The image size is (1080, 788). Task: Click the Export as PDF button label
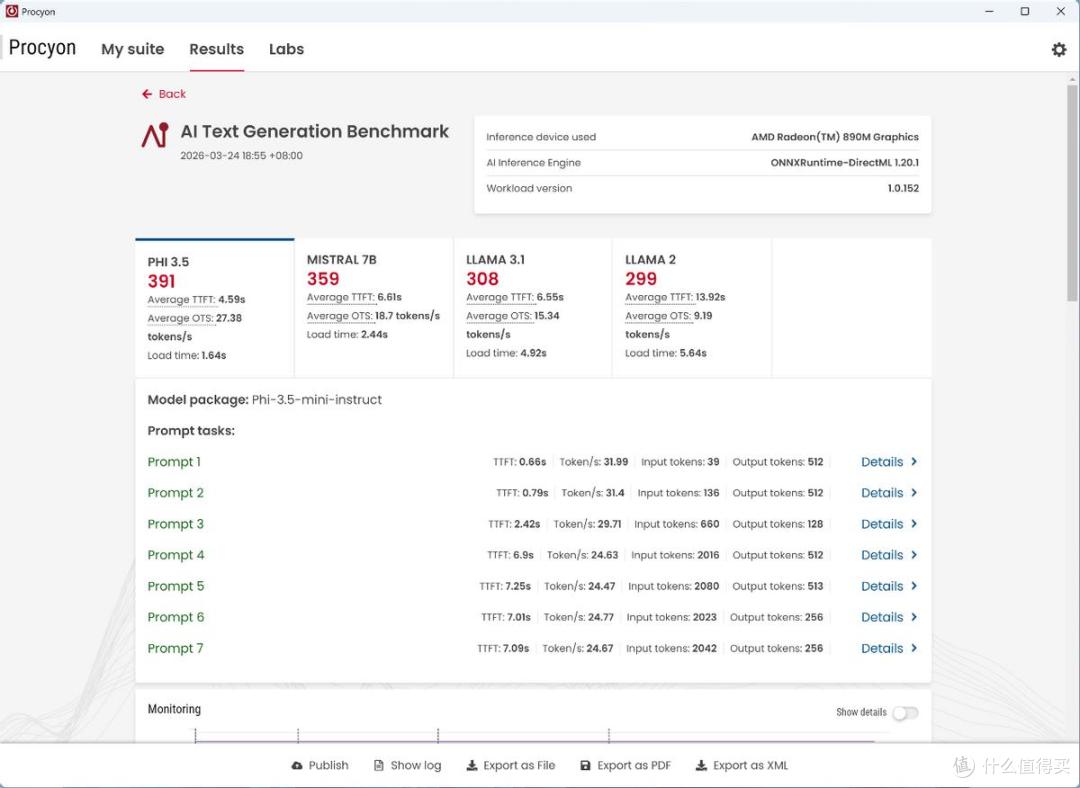[x=634, y=765]
